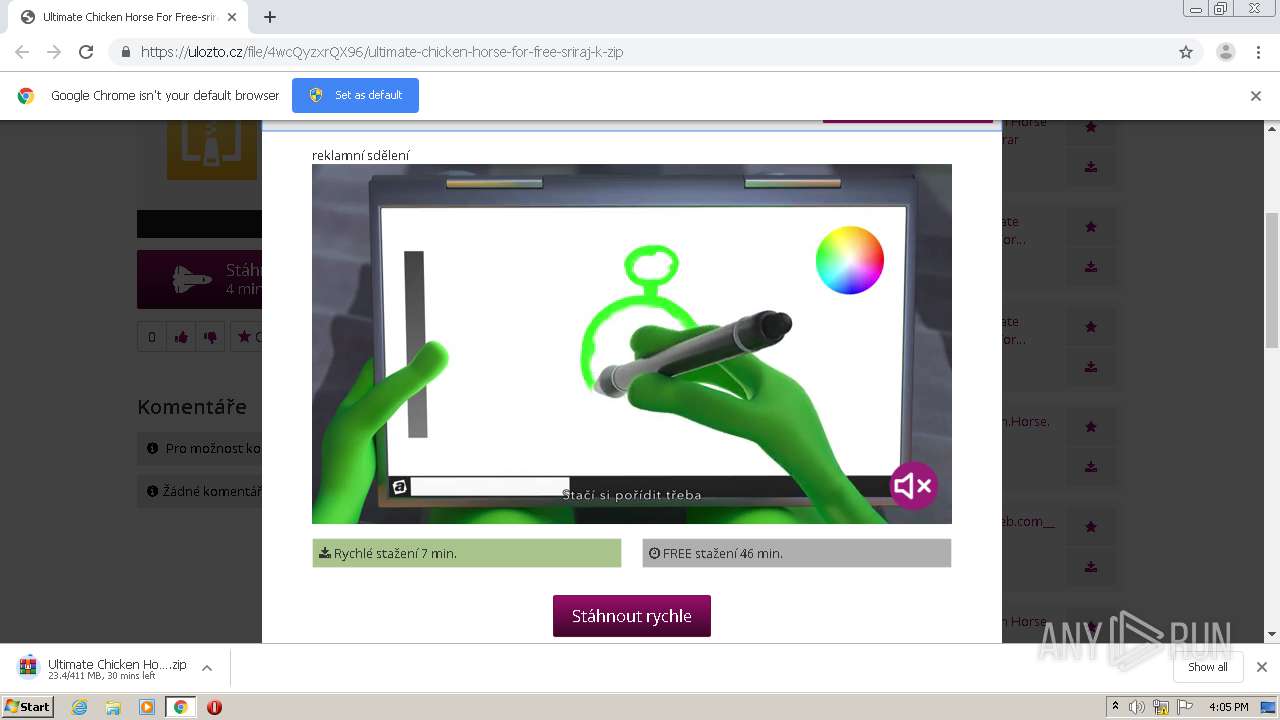
Task: Open the Windows Start menu
Action: point(28,707)
